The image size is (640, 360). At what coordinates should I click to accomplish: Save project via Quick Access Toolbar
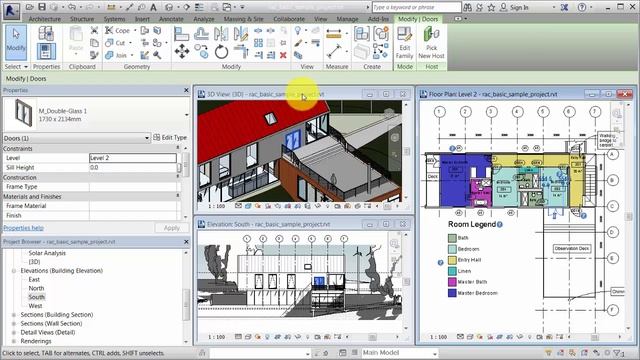point(42,7)
